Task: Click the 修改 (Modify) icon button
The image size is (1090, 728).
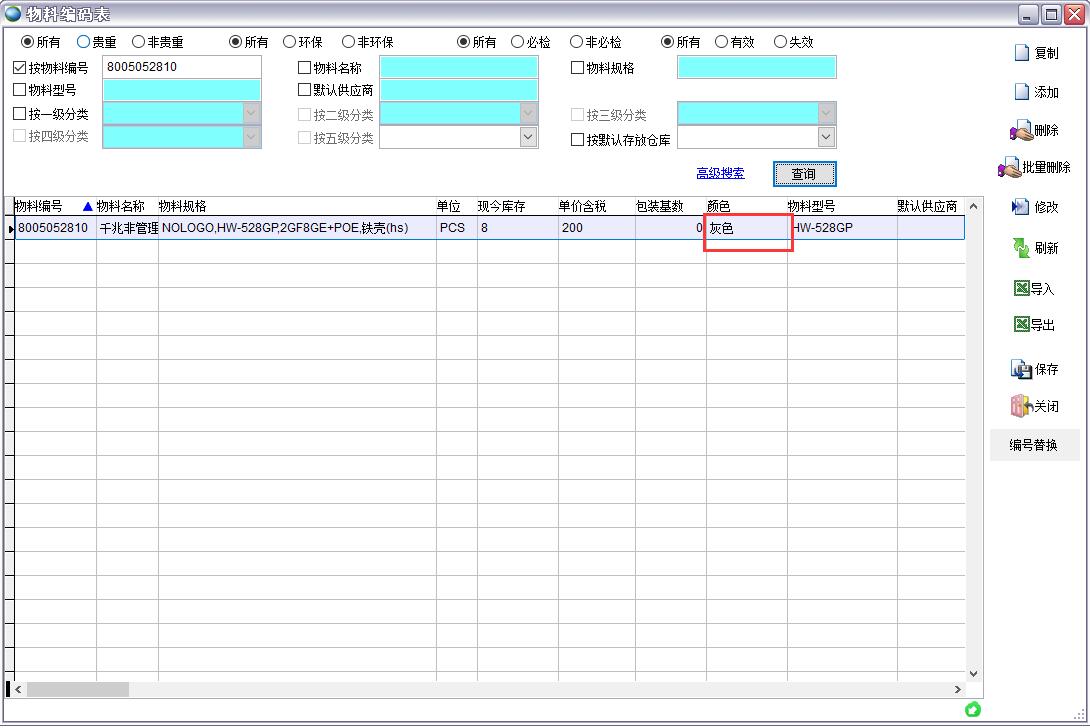Action: pos(1021,207)
